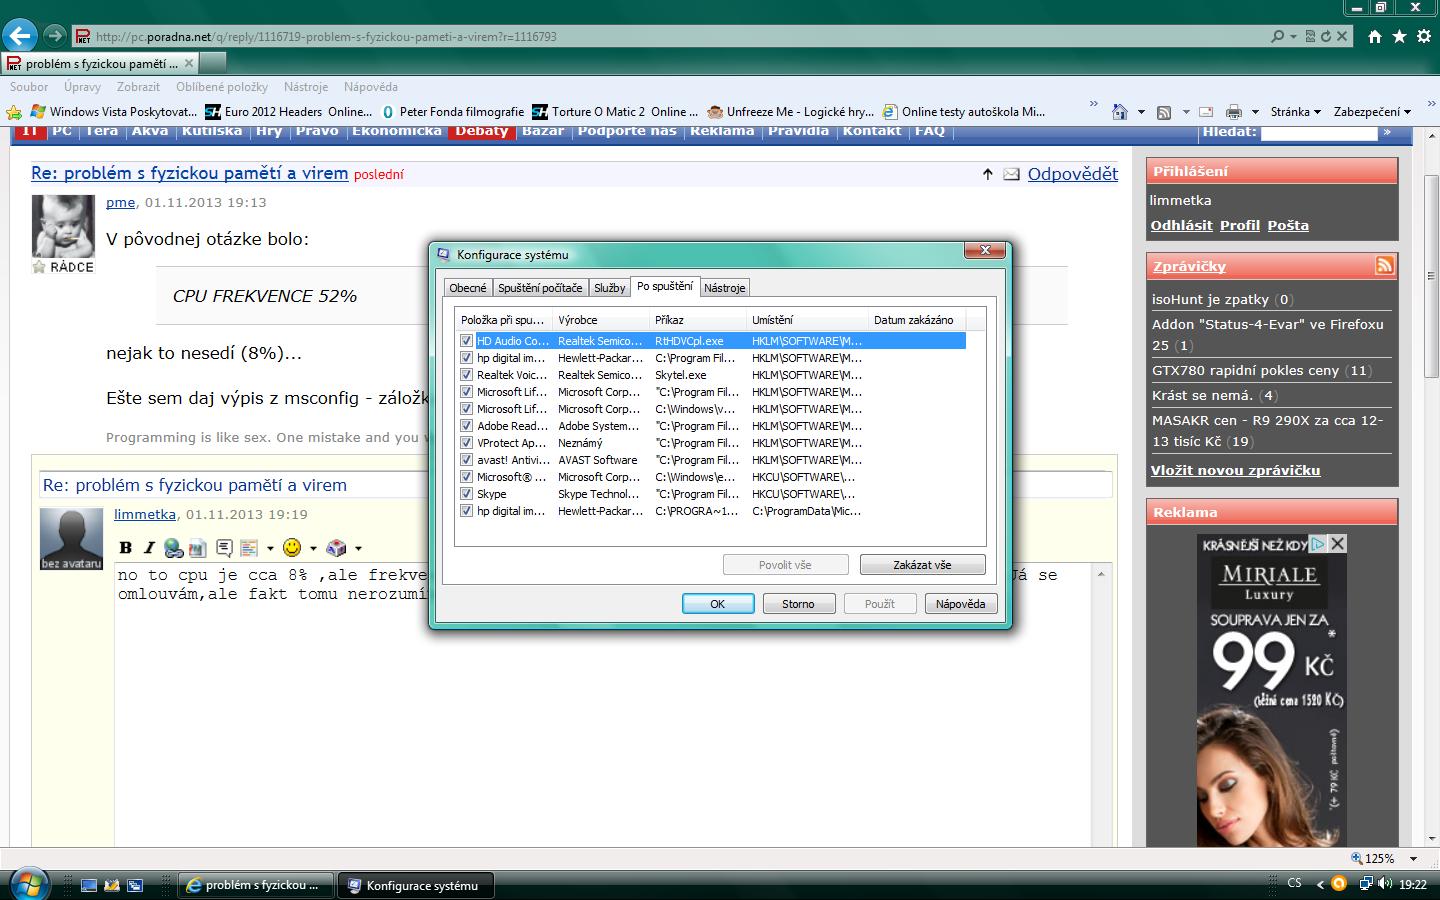The width and height of the screenshot is (1440, 900).
Task: Click the Konfigurace systému taskbar button
Action: [415, 885]
